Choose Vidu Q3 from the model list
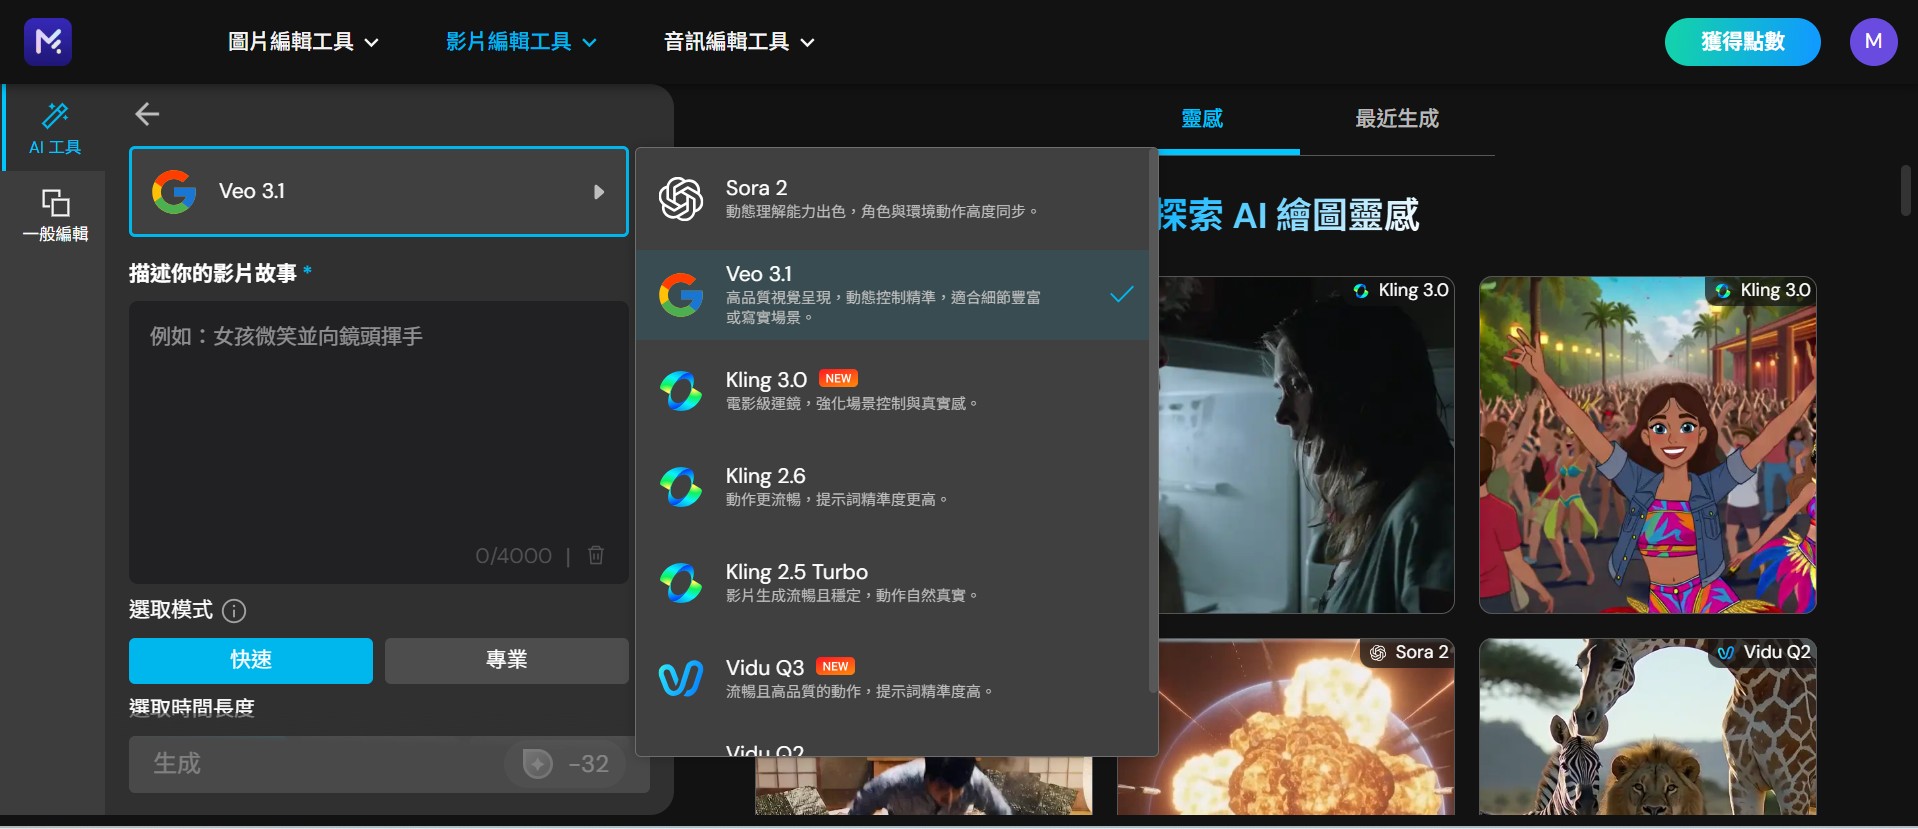This screenshot has height=829, width=1918. pyautogui.click(x=892, y=678)
